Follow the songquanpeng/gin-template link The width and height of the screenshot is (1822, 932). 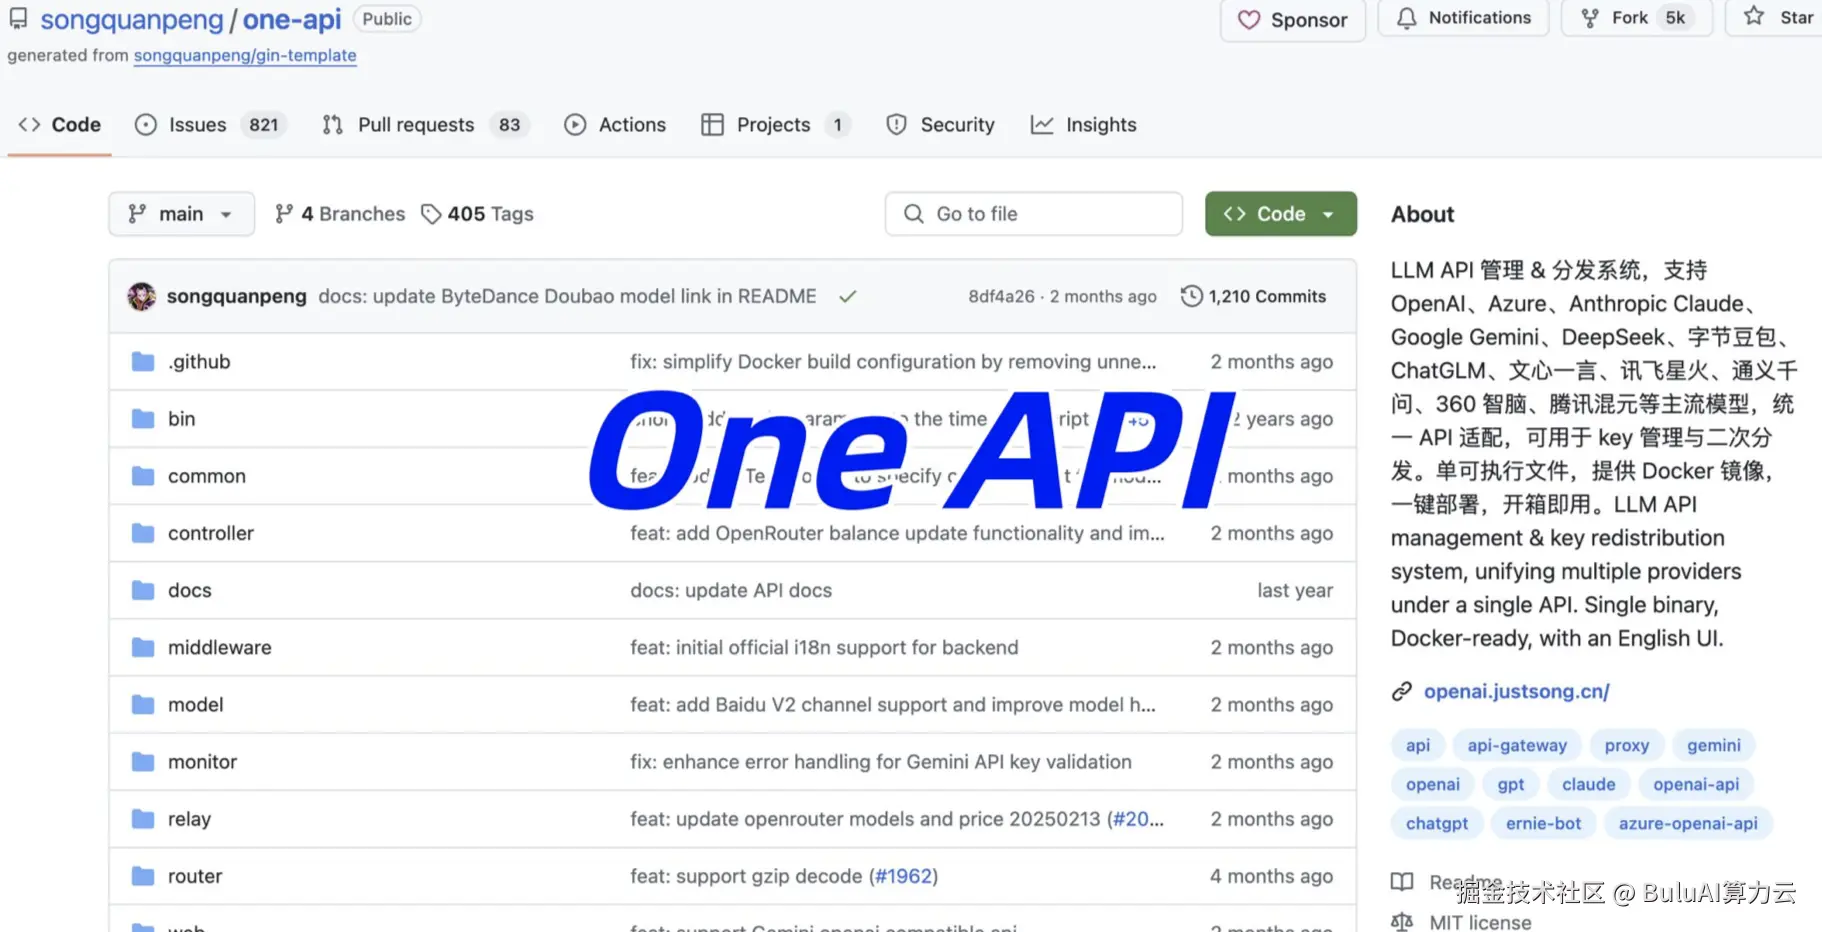tap(245, 55)
